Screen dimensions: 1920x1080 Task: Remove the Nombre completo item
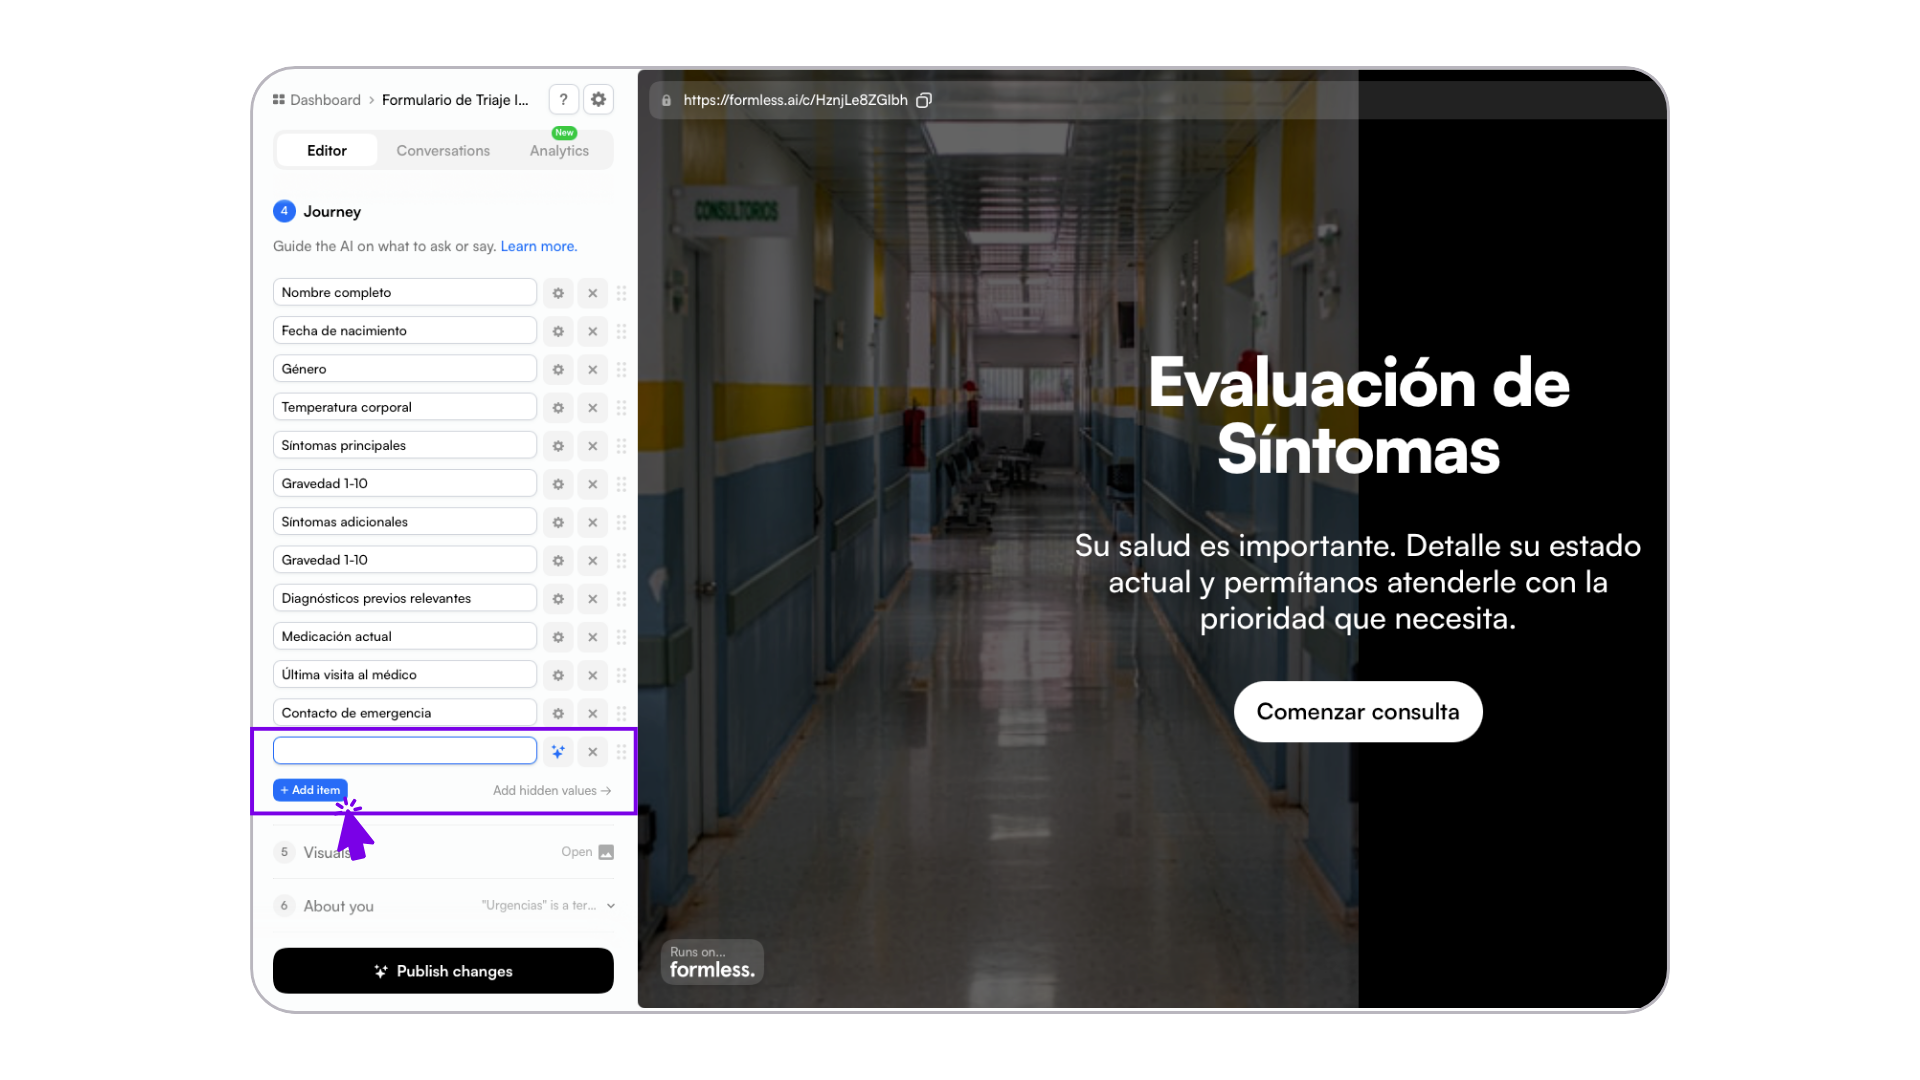592,293
